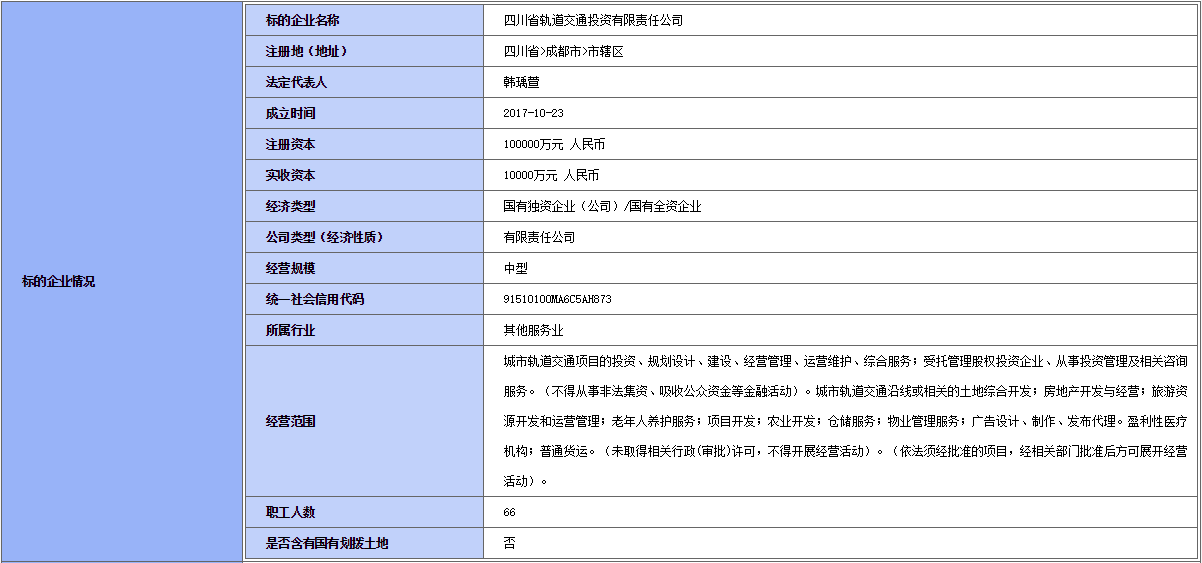Click the scale value 中型

[x=515, y=268]
